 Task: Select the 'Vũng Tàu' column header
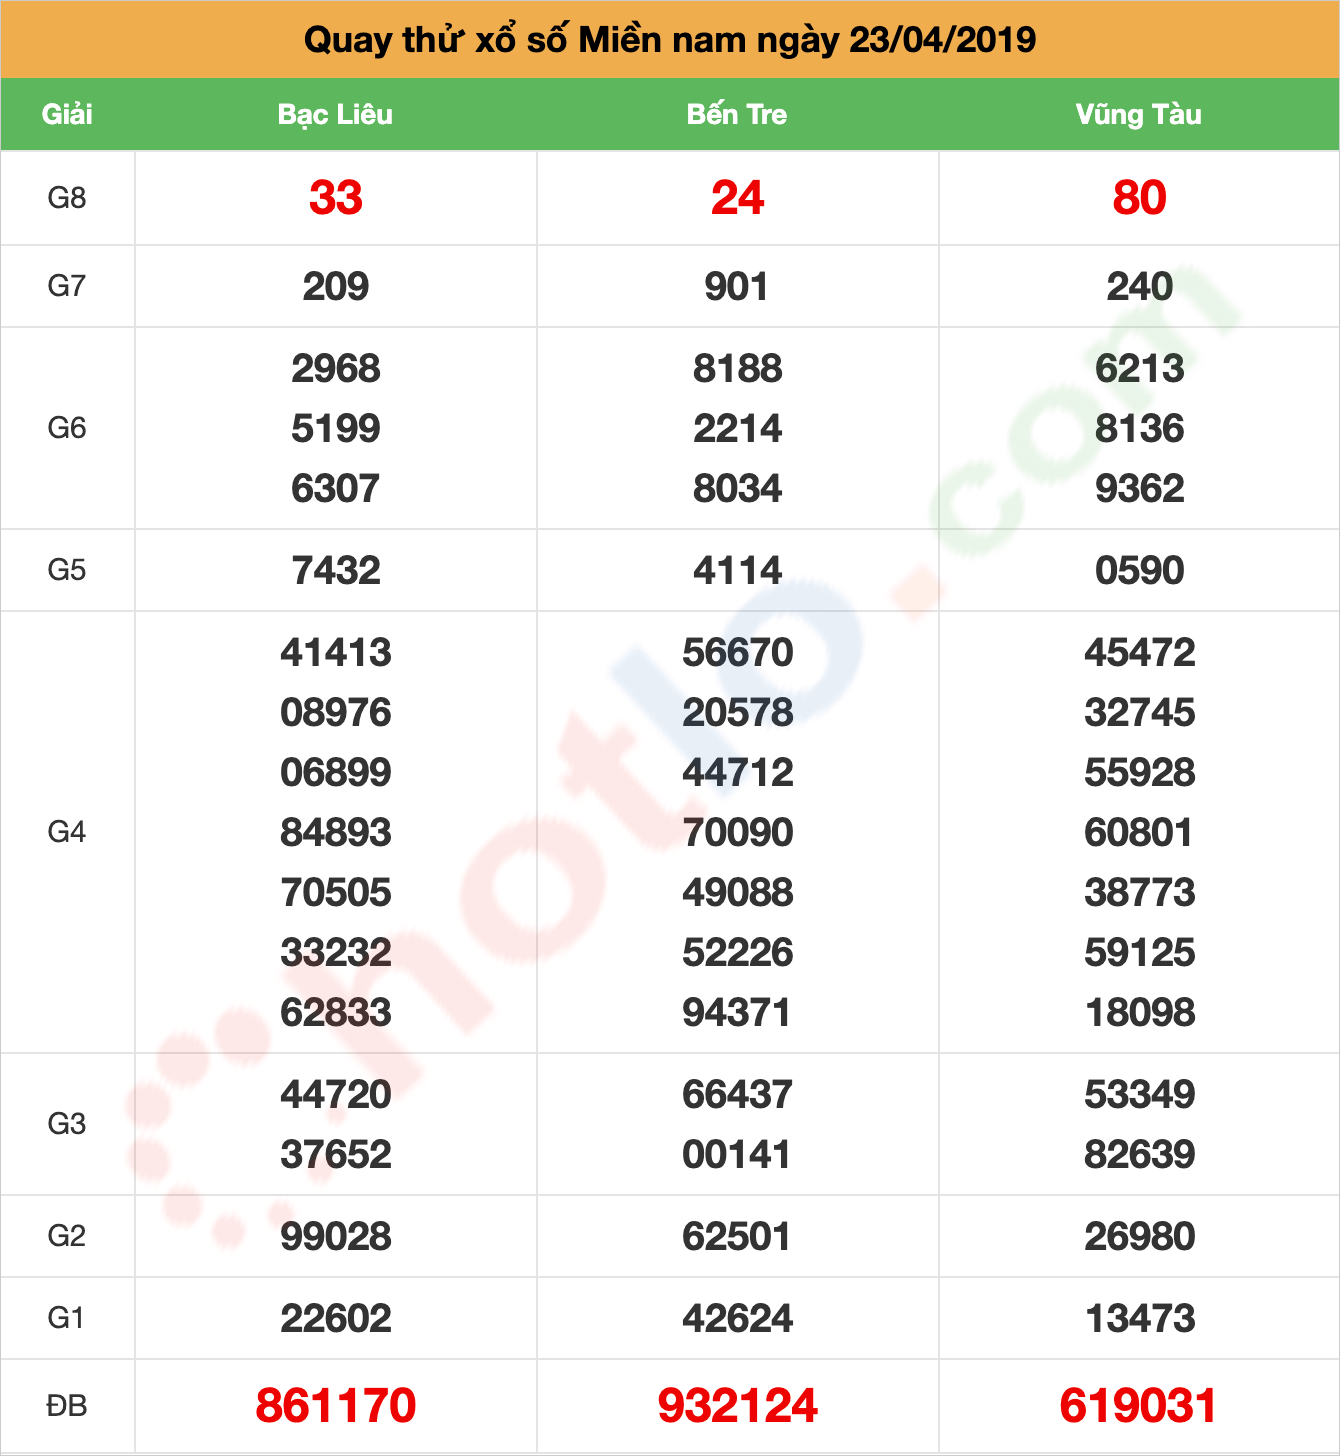coord(1139,114)
